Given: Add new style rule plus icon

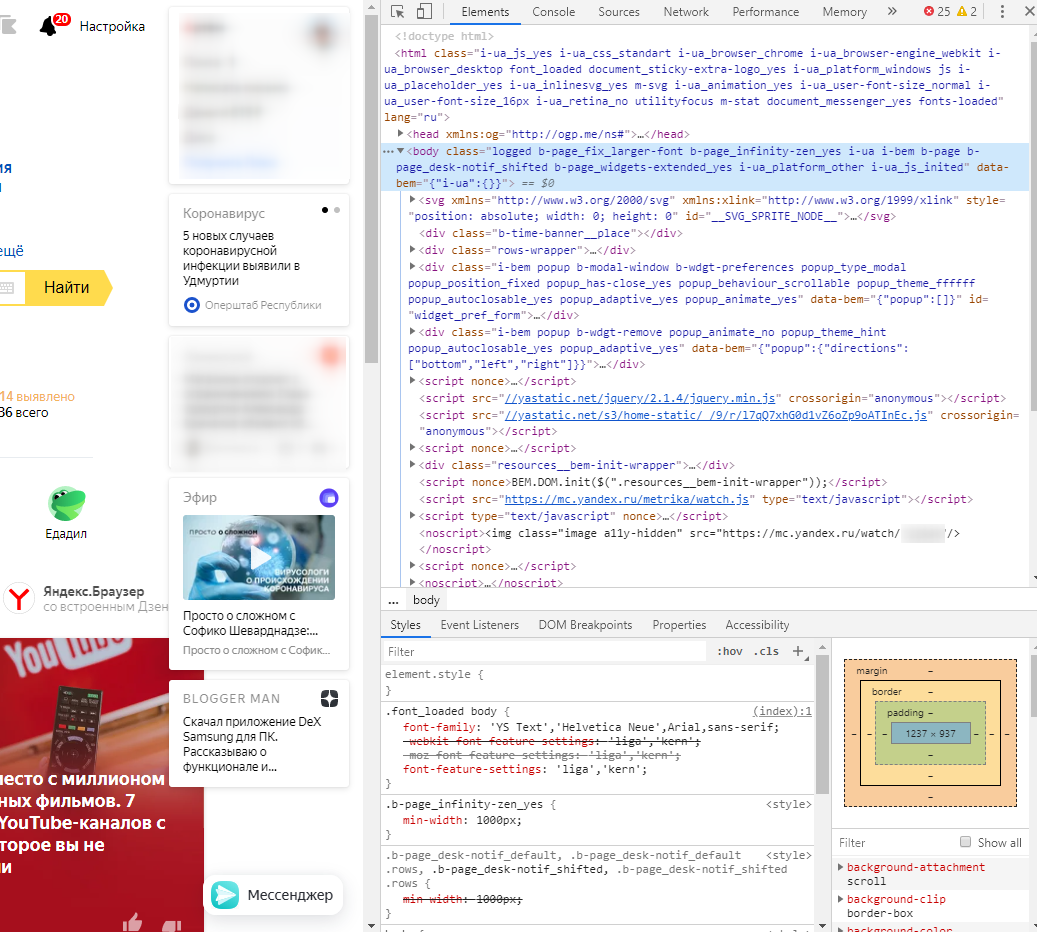Looking at the screenshot, I should pos(798,652).
